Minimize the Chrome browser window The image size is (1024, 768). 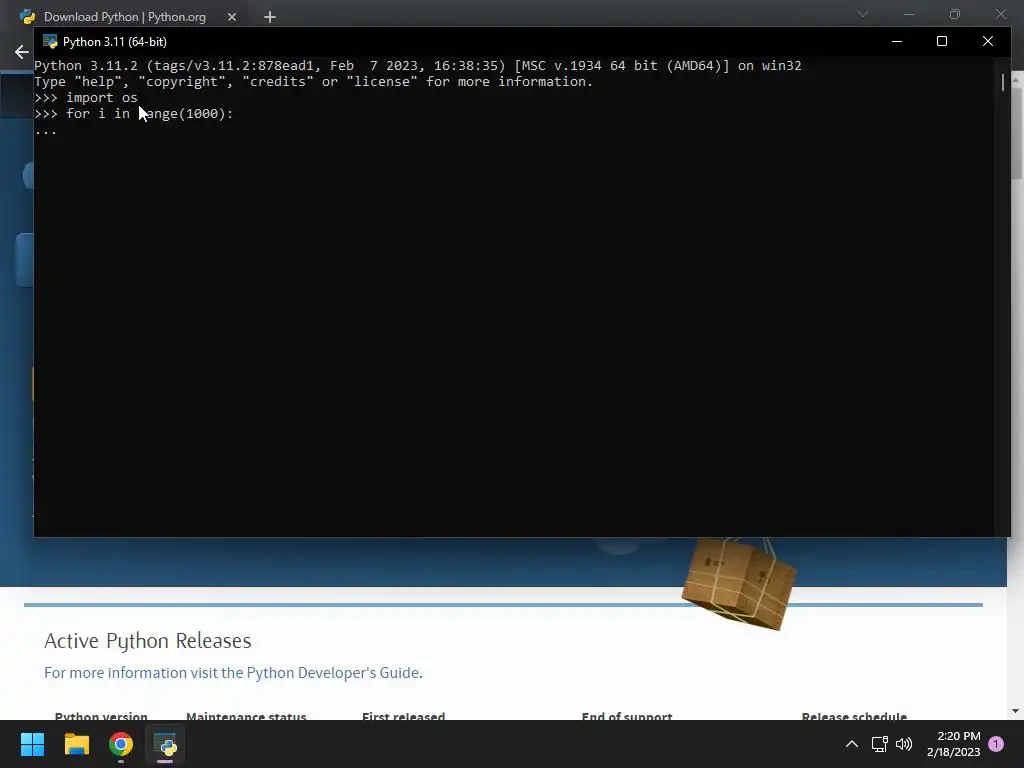click(x=908, y=14)
